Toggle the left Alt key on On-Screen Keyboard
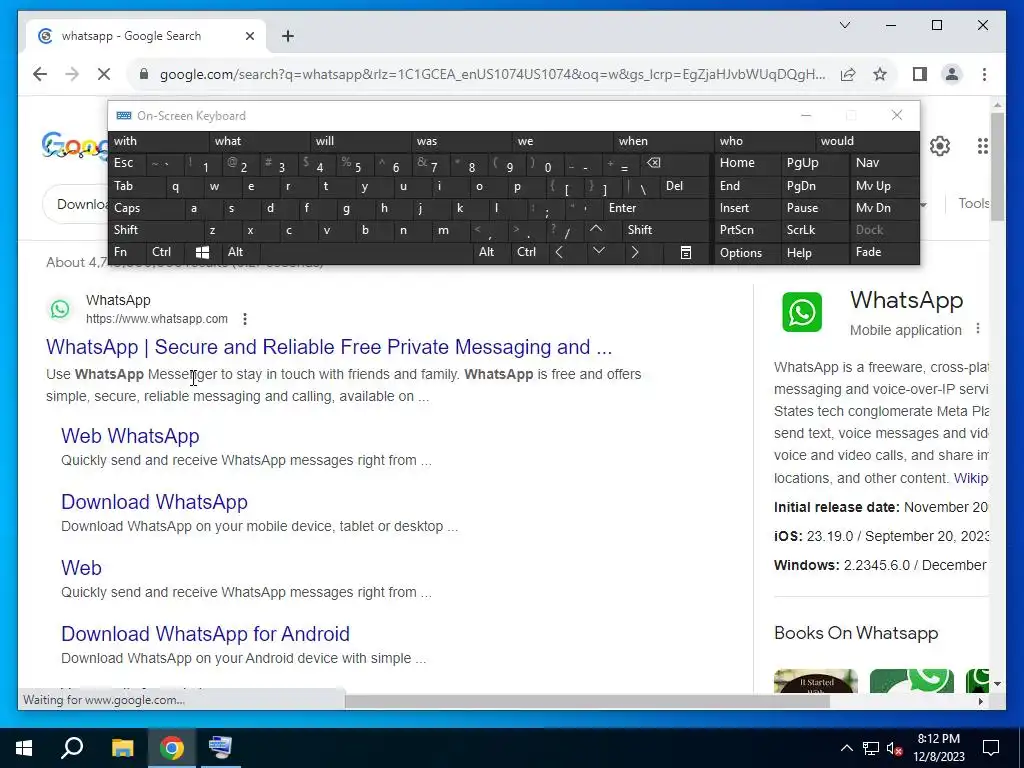The width and height of the screenshot is (1024, 768). (x=240, y=252)
